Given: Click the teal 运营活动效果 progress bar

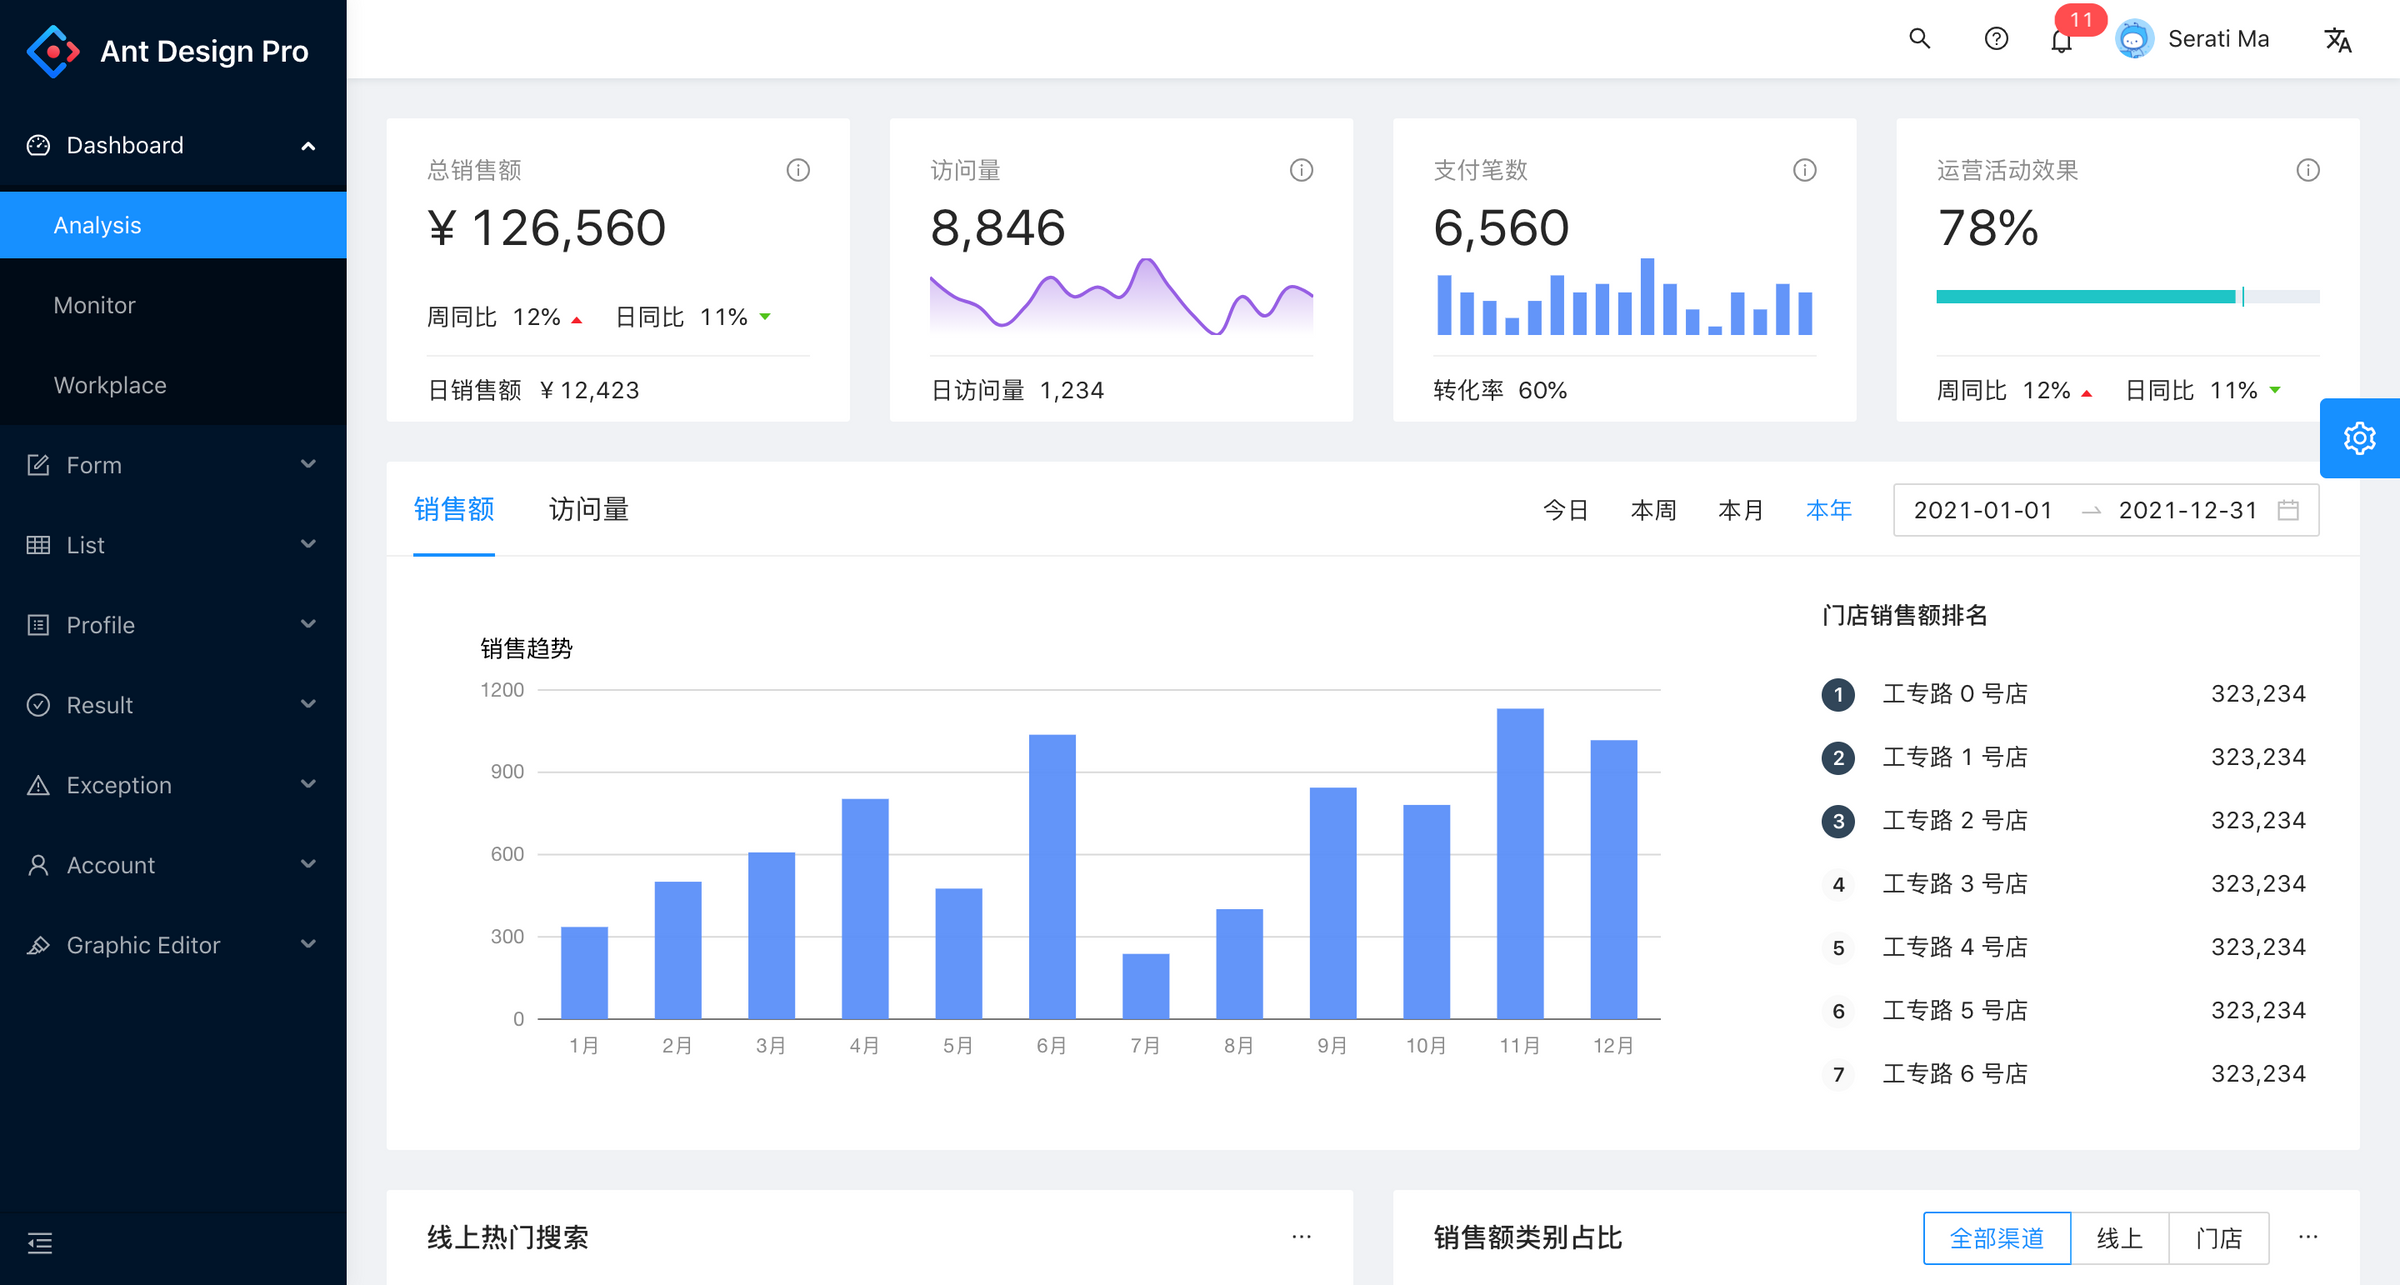Looking at the screenshot, I should [2085, 296].
